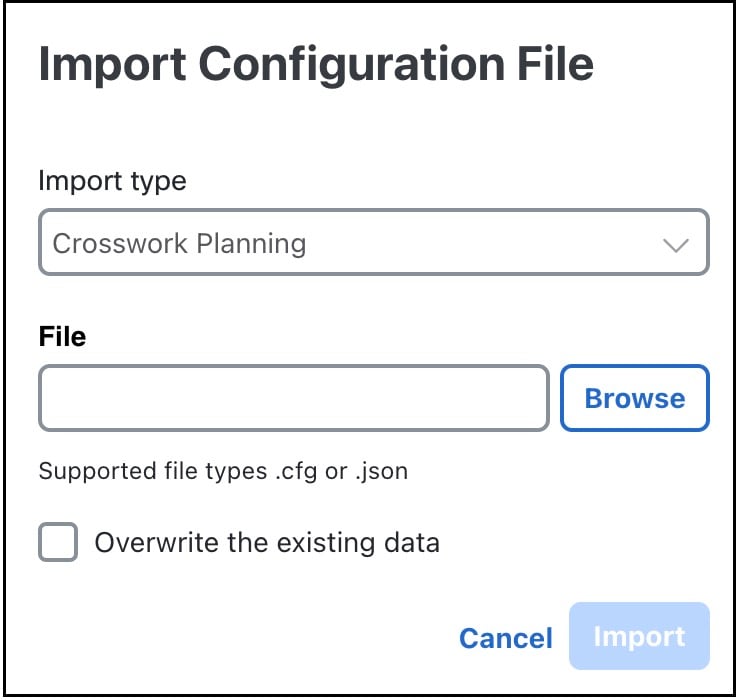Click the Overwrite the existing data label
737x700 pixels.
[x=267, y=543]
